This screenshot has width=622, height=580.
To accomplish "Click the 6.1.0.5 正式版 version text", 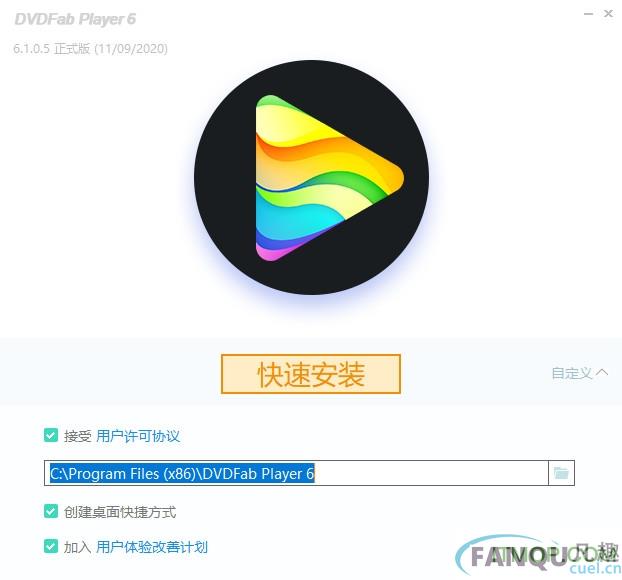I will pos(90,49).
